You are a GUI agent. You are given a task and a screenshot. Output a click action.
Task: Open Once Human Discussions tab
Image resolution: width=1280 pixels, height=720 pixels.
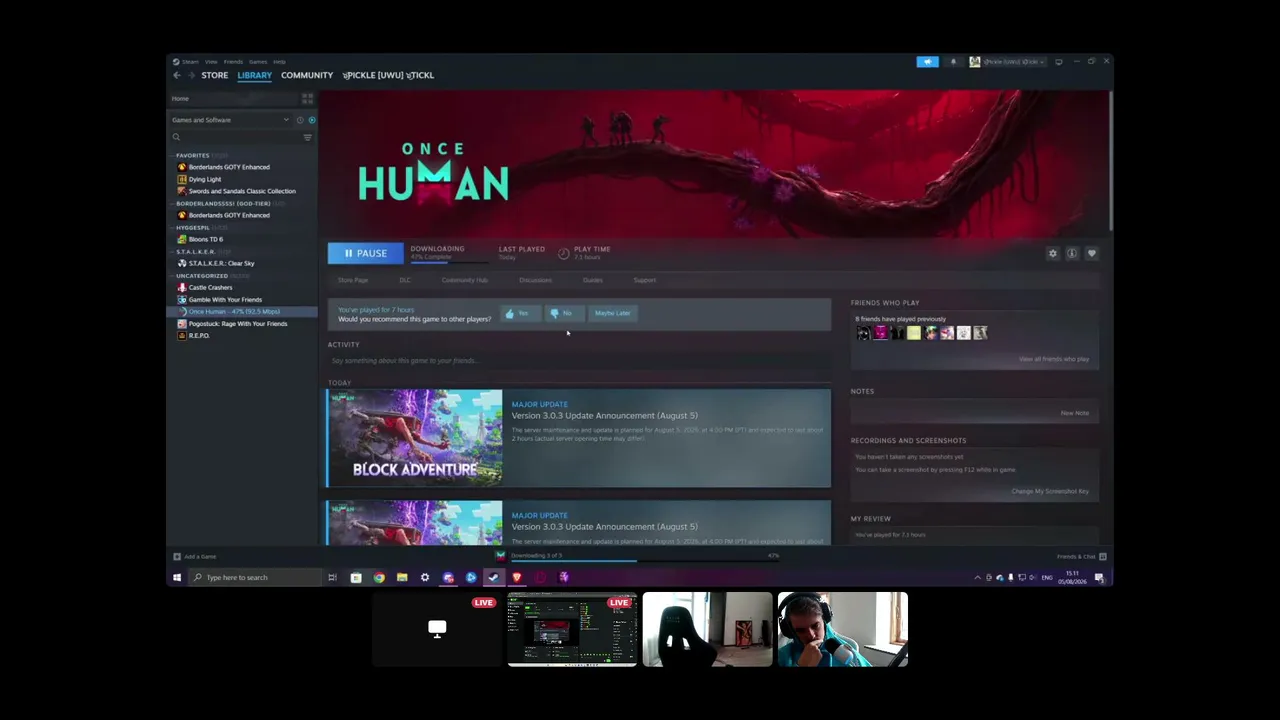coord(535,280)
